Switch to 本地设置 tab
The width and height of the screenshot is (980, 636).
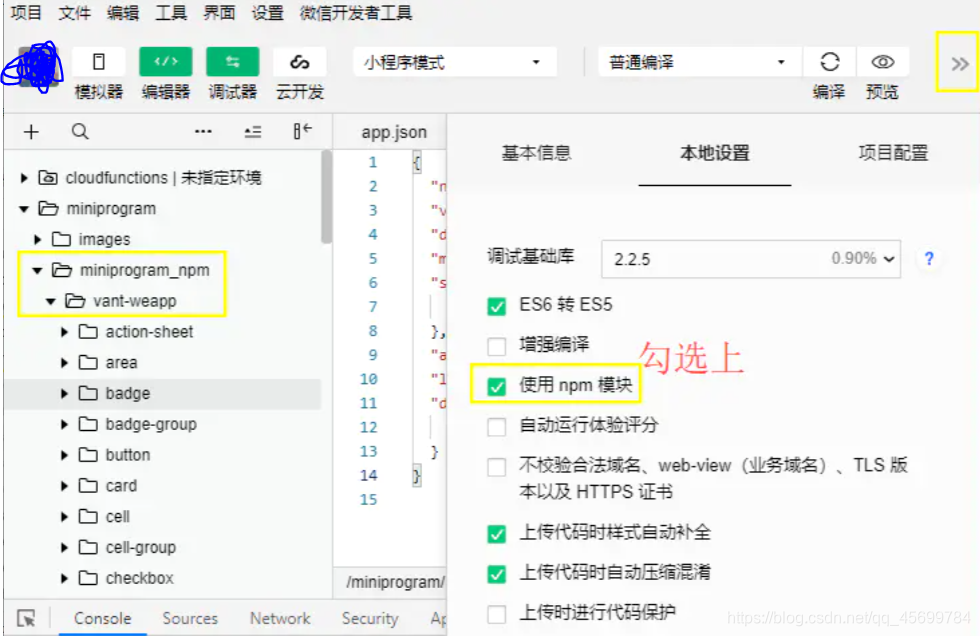(x=714, y=153)
